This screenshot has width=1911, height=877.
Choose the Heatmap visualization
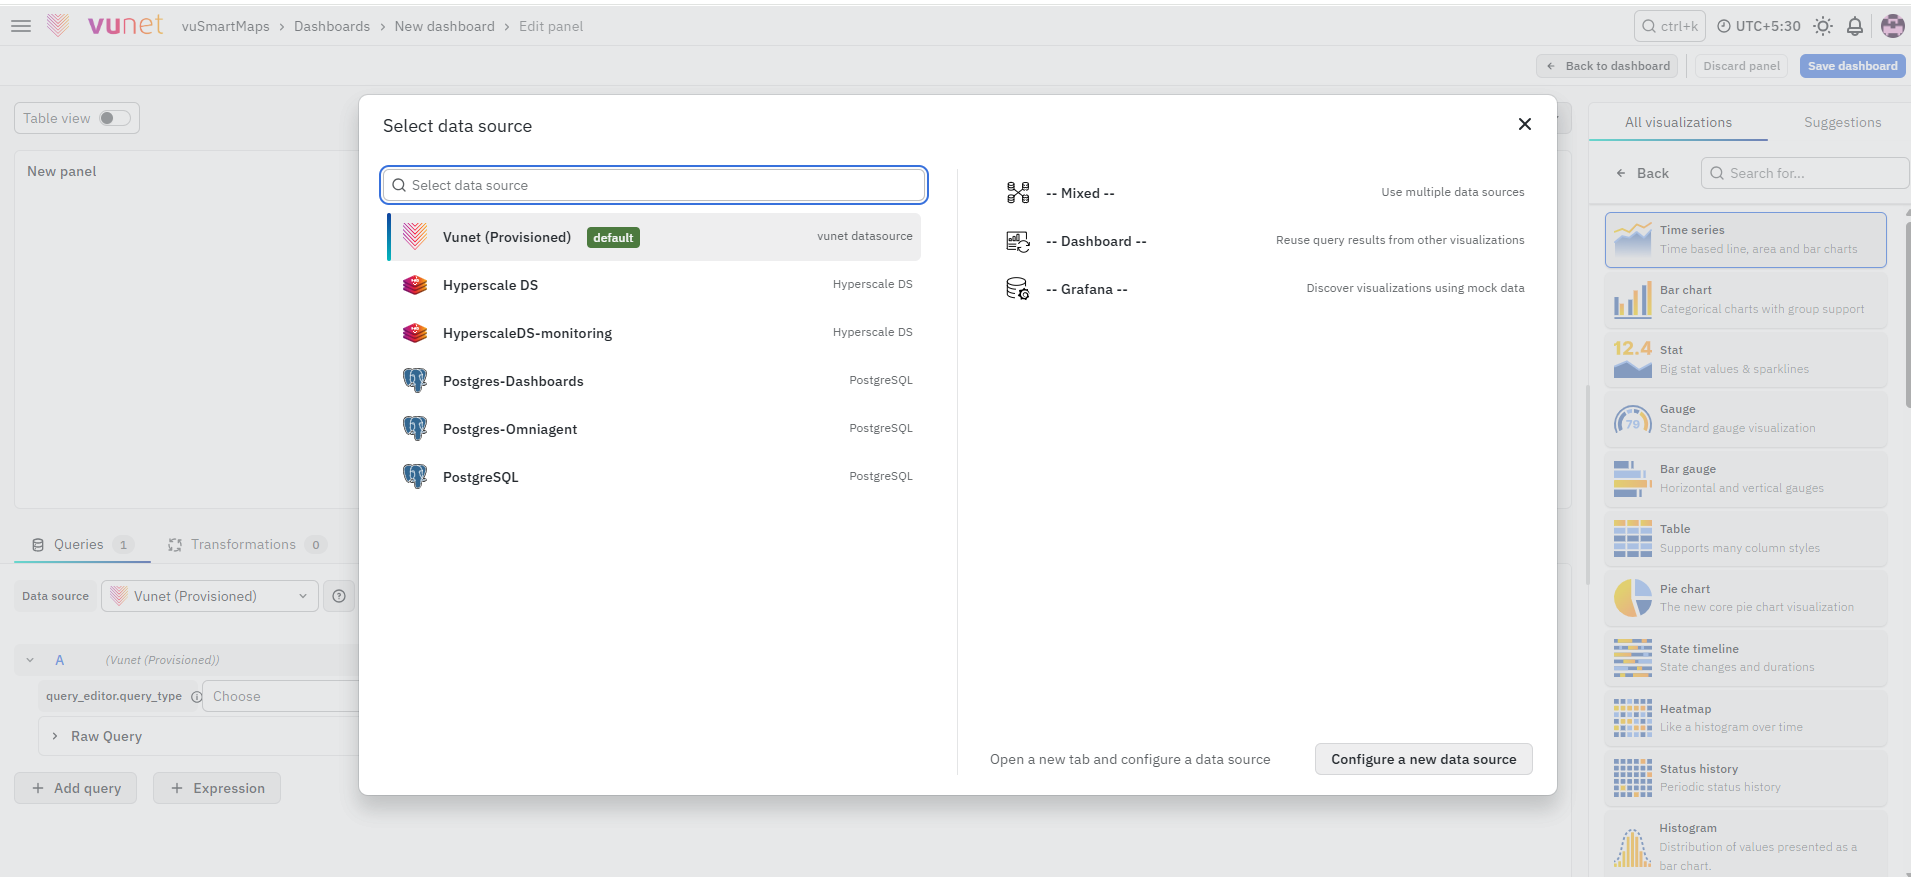pyautogui.click(x=1746, y=718)
